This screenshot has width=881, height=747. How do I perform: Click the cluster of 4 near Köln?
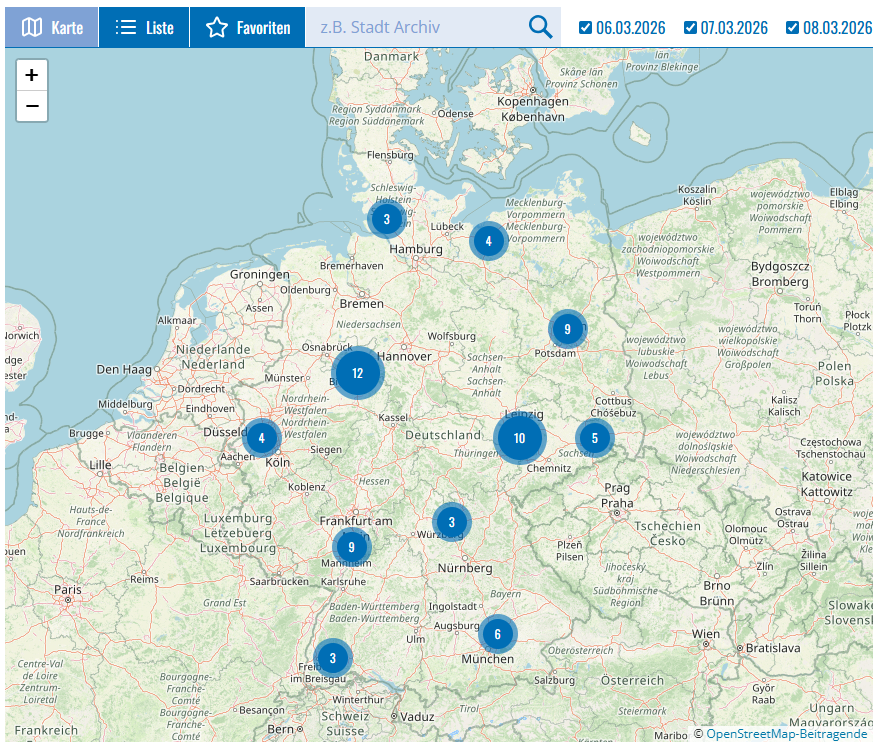click(261, 438)
